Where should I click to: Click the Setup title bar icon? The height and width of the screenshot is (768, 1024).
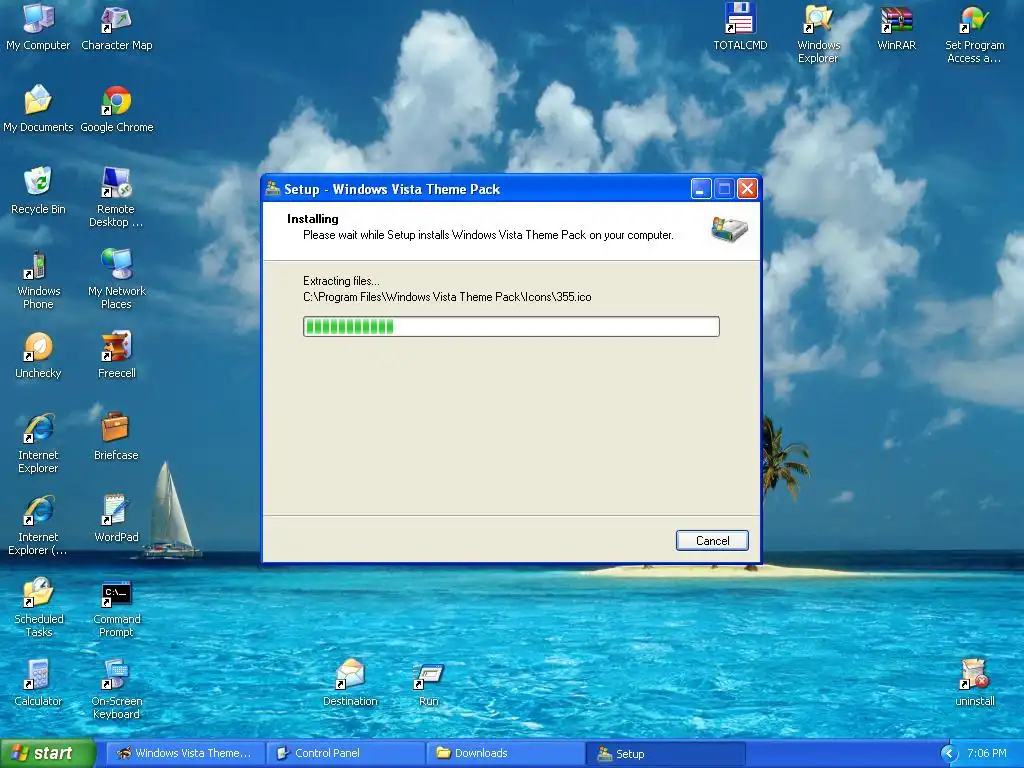pos(273,189)
